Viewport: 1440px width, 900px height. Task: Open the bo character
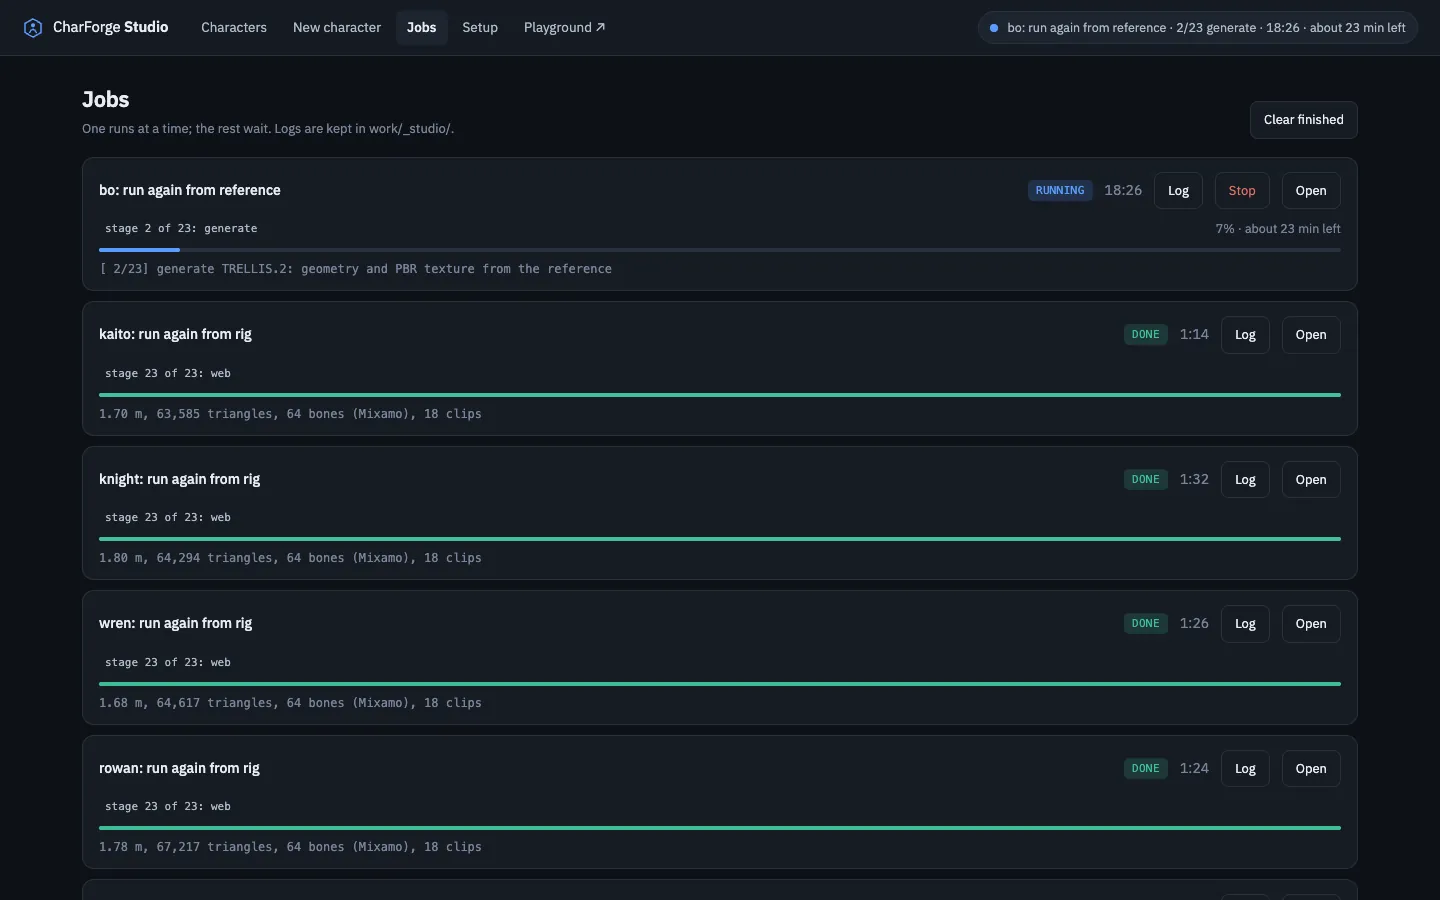click(1311, 191)
